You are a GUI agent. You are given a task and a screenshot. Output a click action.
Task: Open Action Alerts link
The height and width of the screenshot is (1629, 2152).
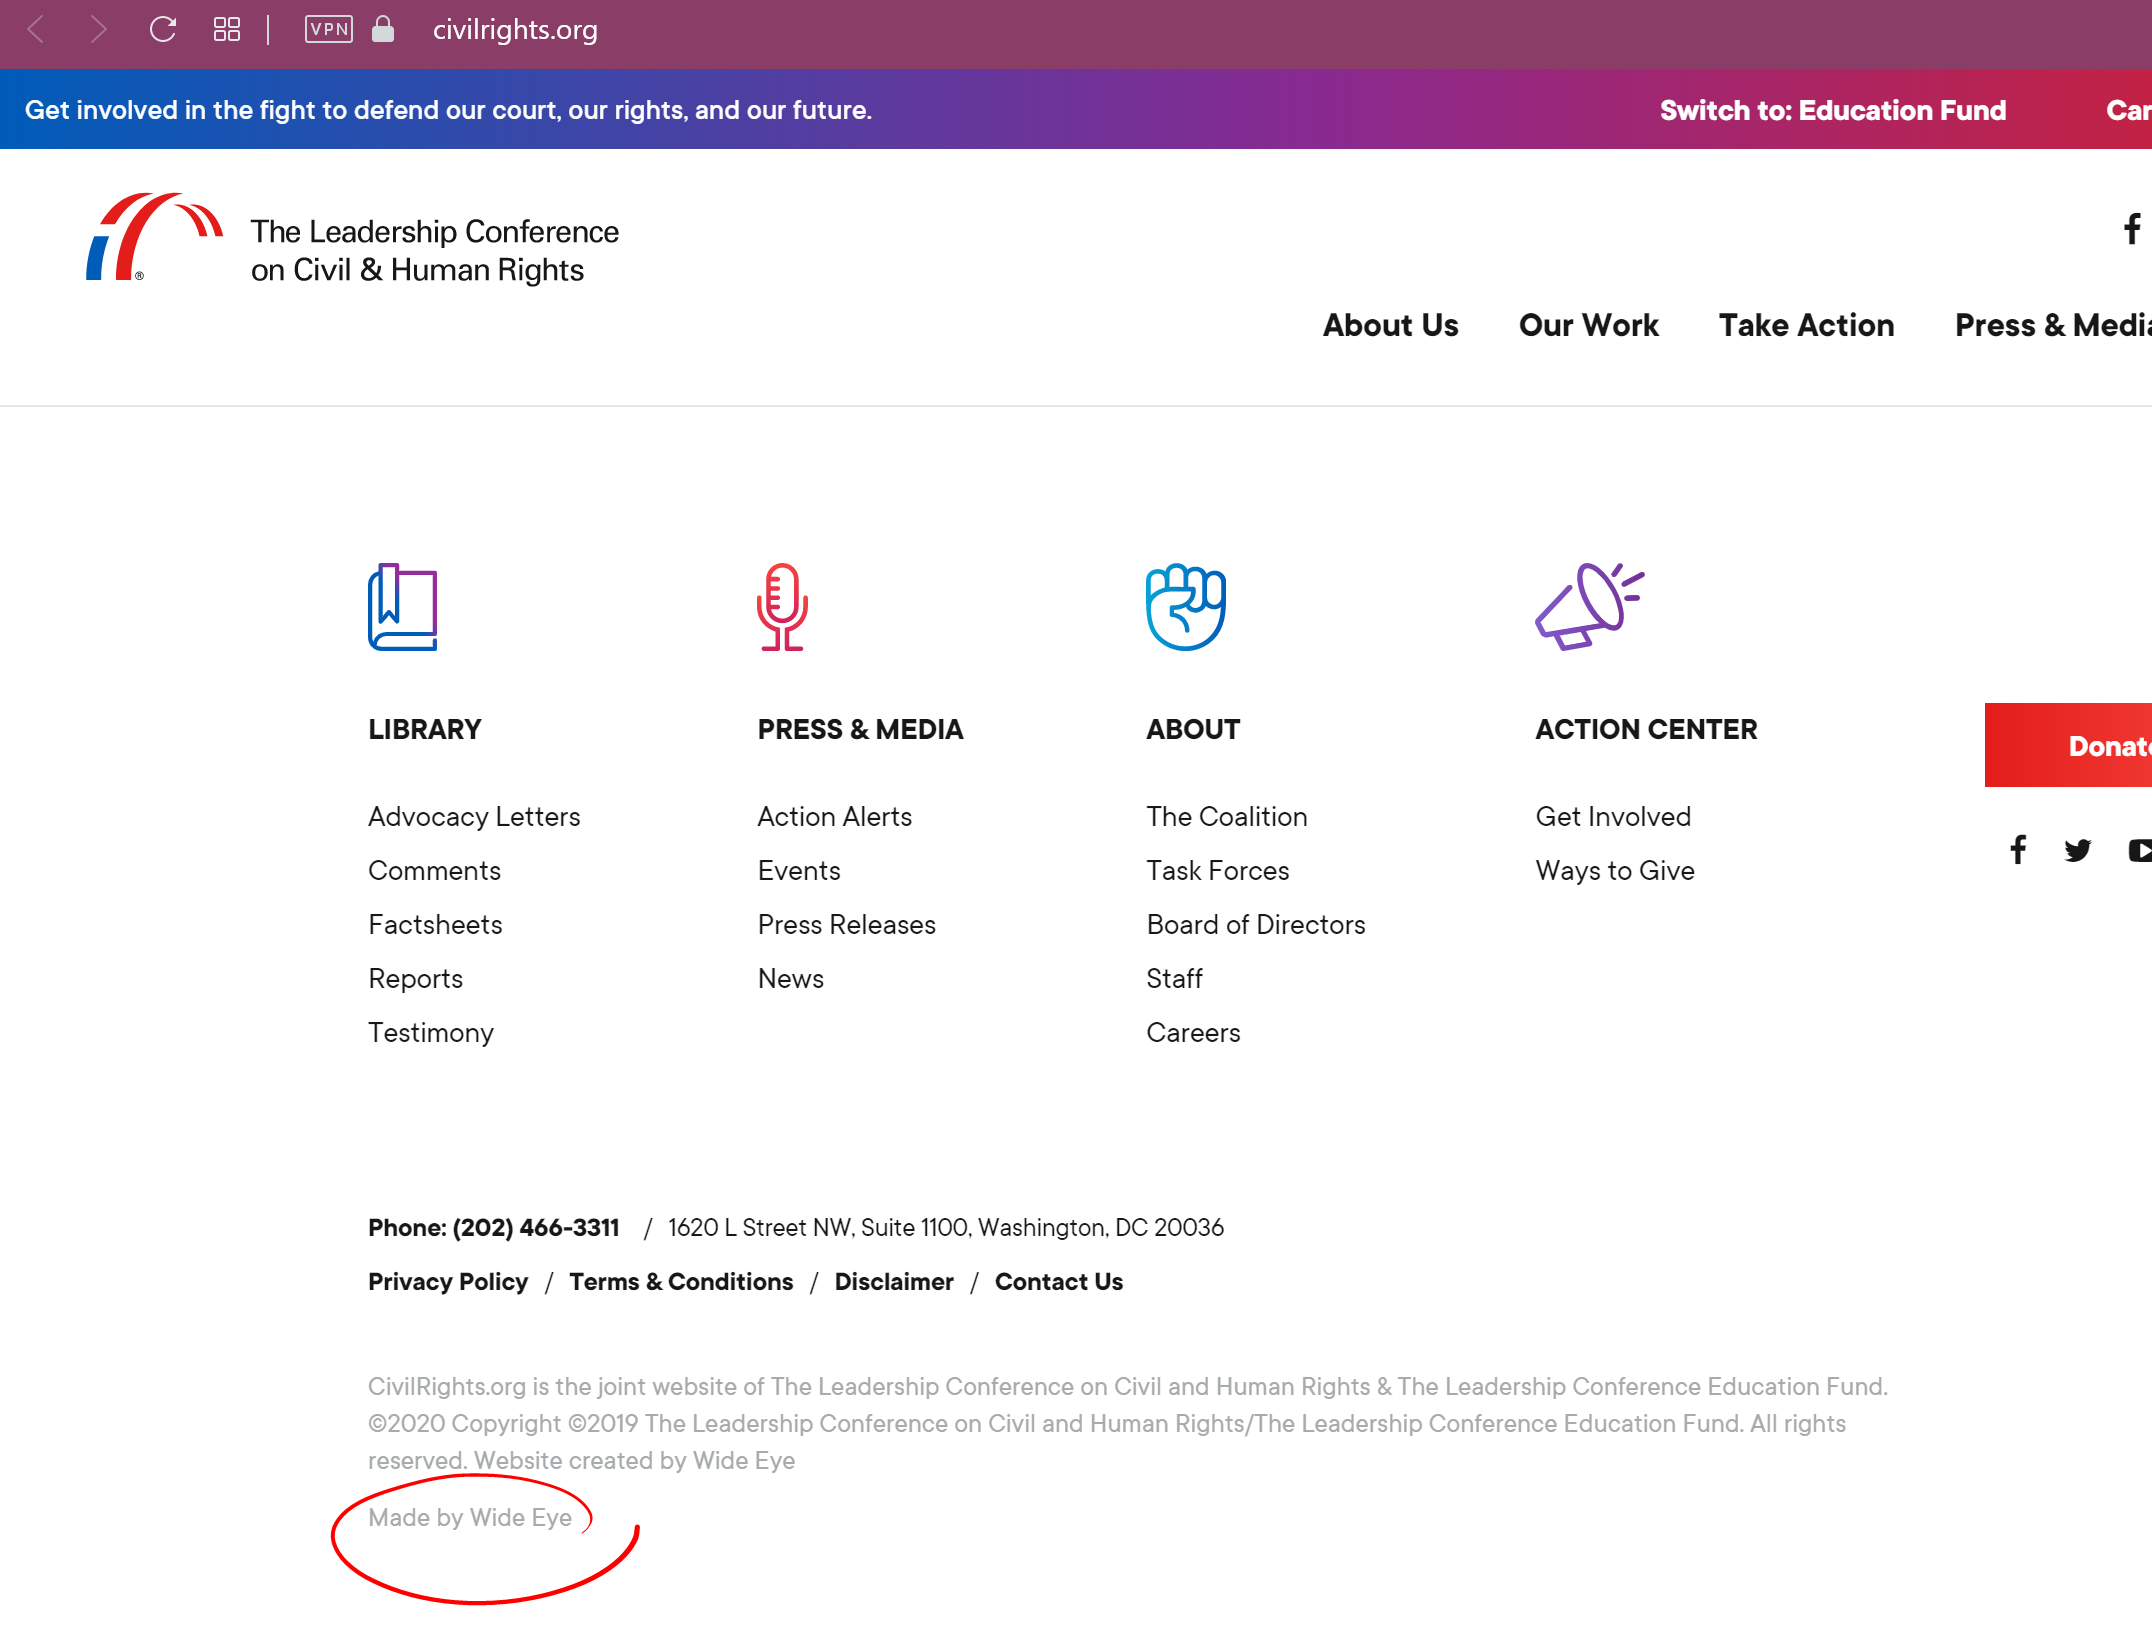[835, 816]
